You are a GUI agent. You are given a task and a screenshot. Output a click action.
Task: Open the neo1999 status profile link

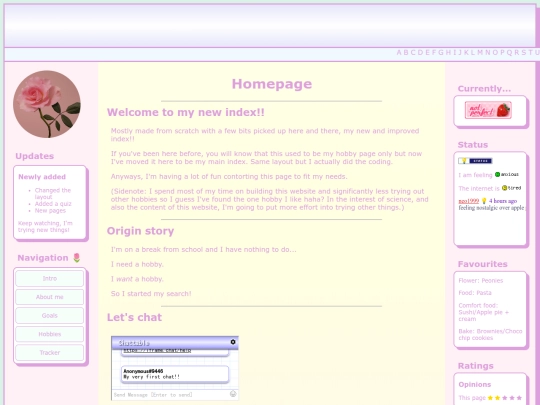click(x=468, y=201)
